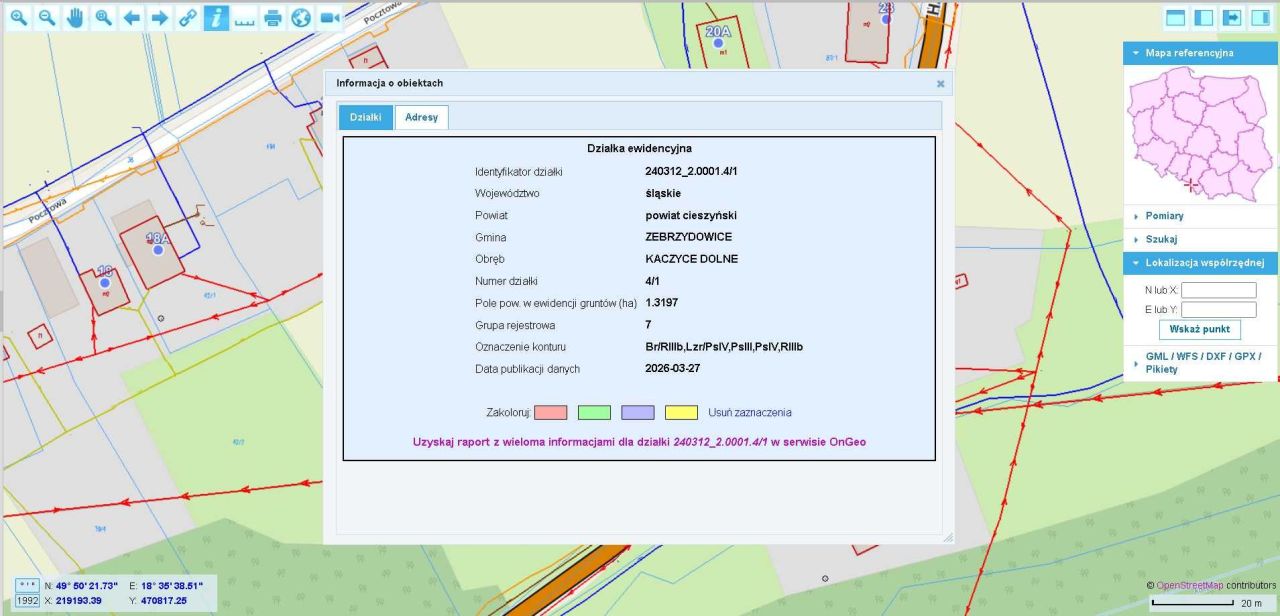Toggle the object information 'i' tool
Screen dimensions: 1280x616
pos(216,18)
